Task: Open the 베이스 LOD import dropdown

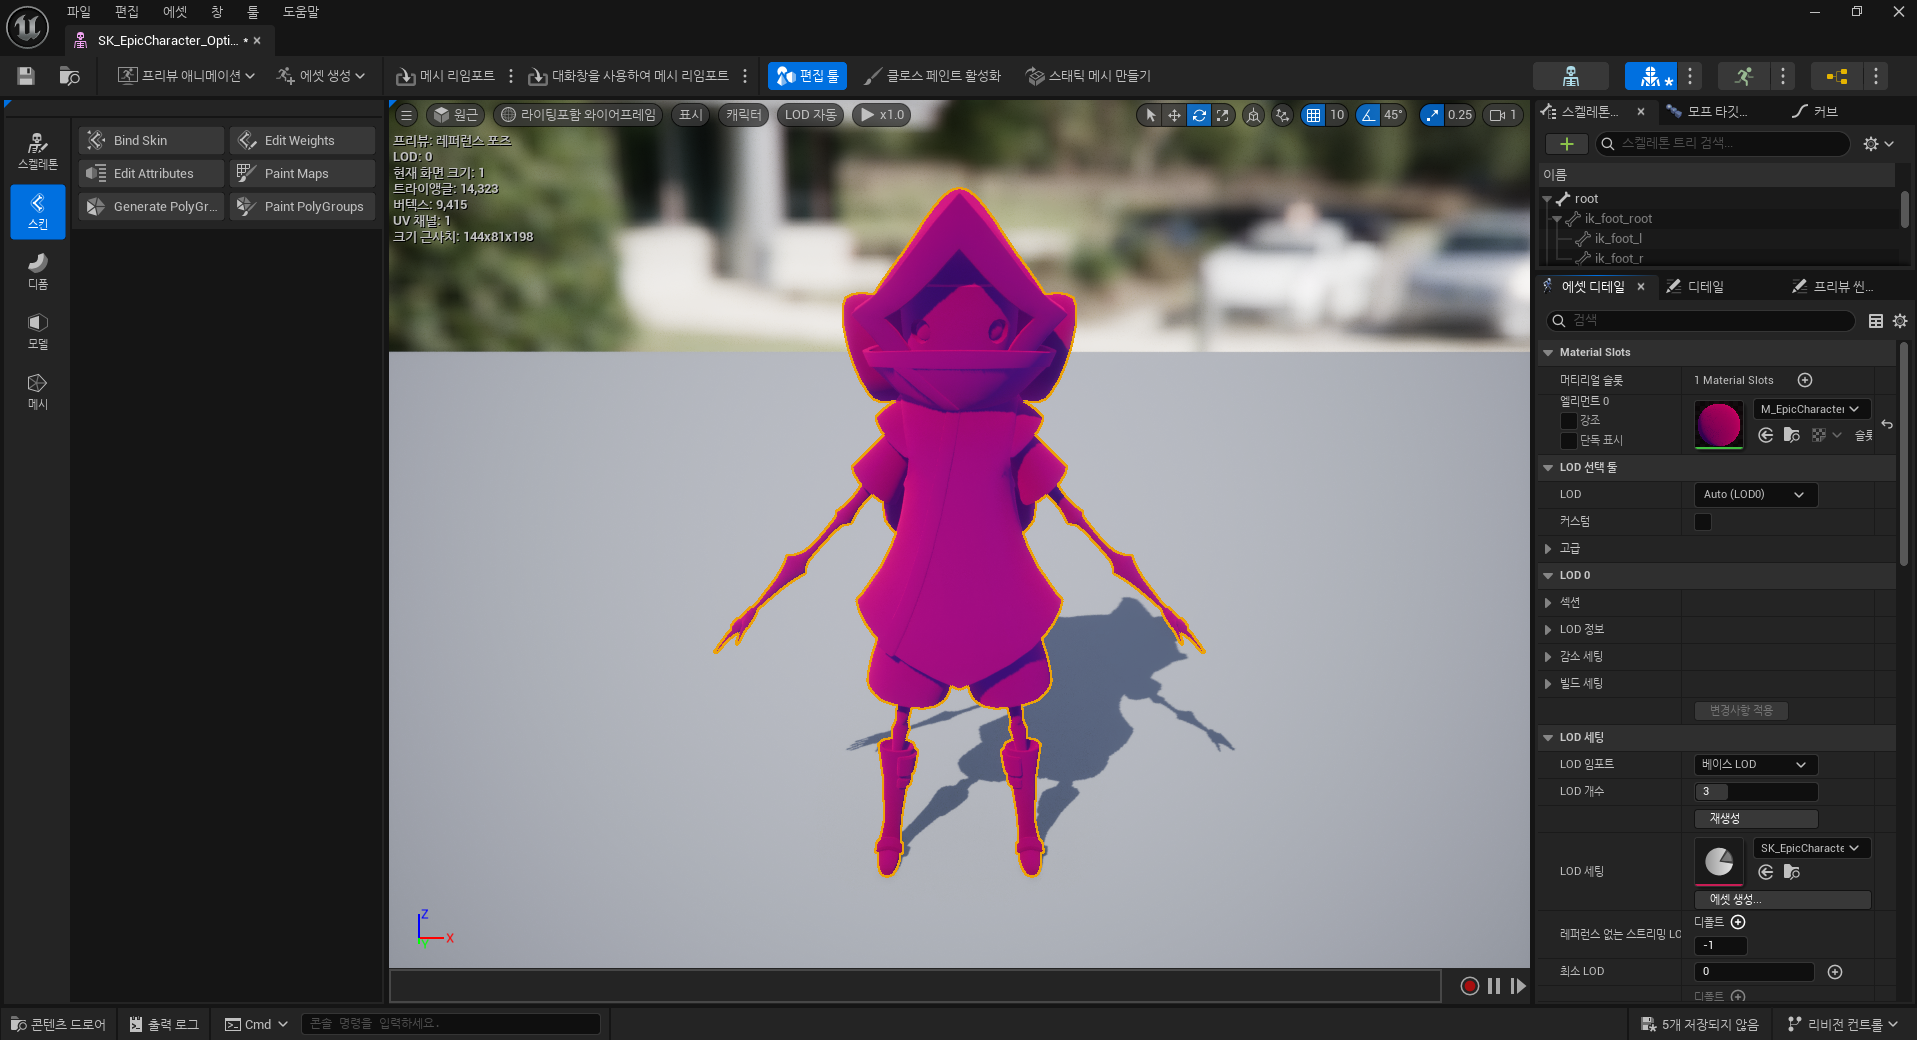Action: coord(1755,765)
